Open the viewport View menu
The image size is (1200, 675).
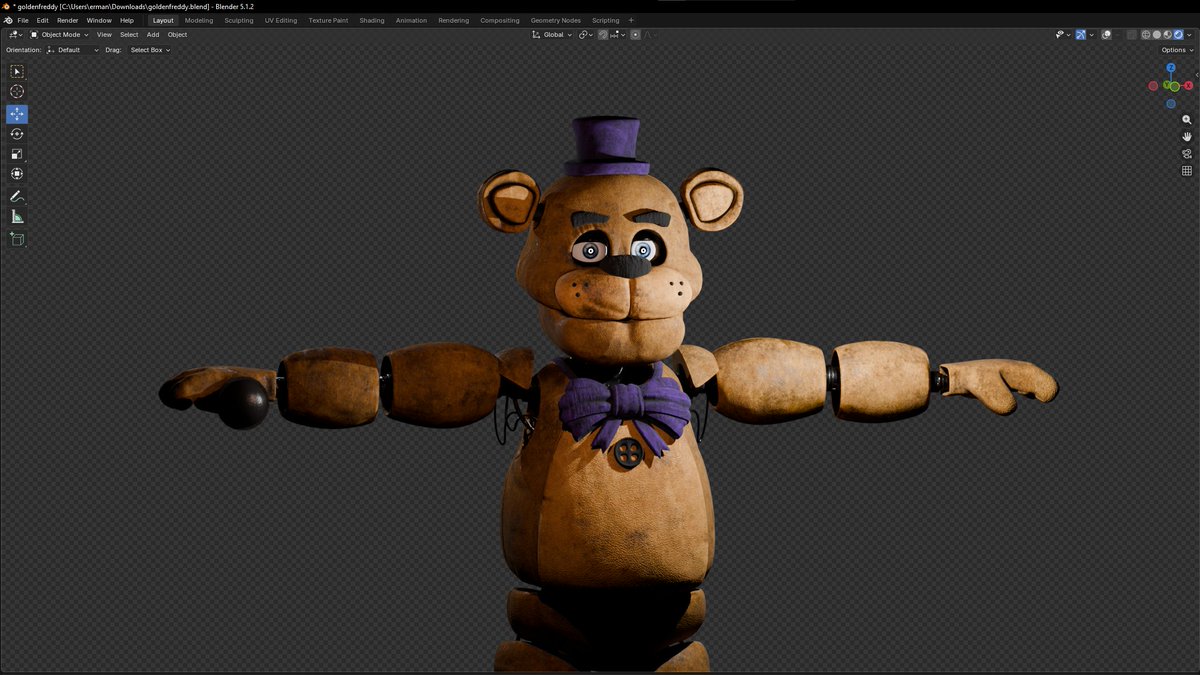(x=104, y=35)
